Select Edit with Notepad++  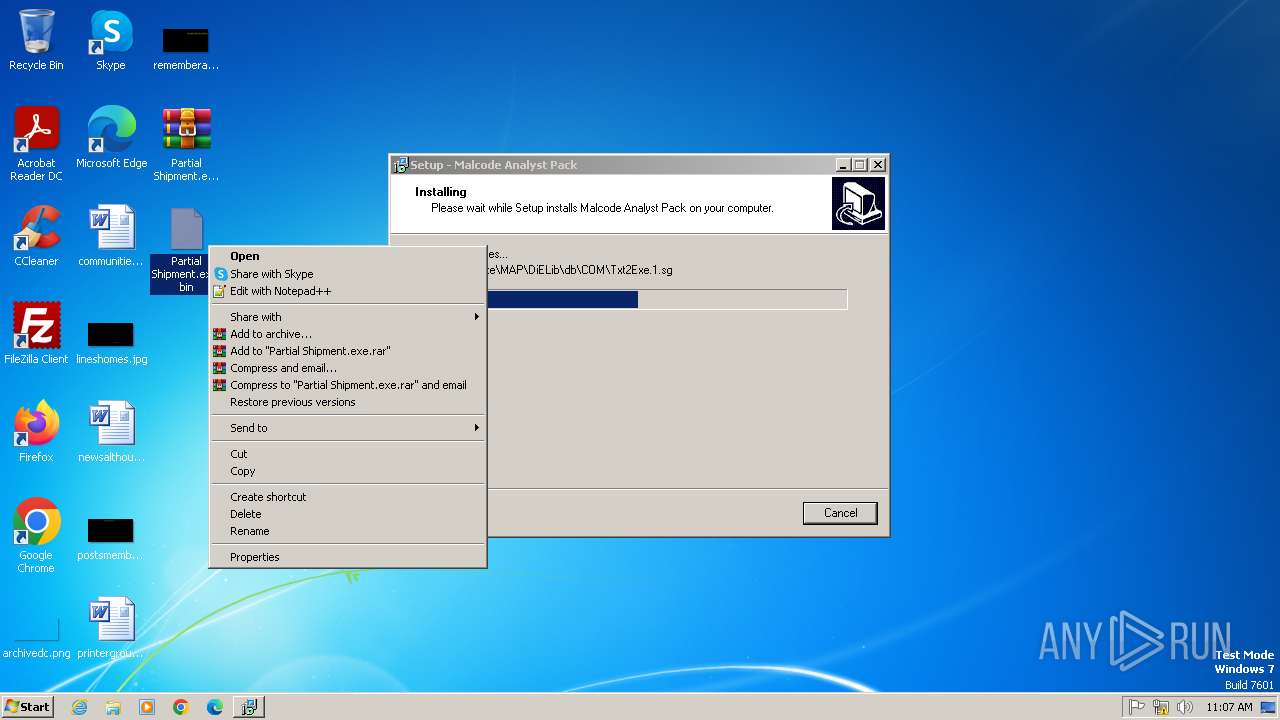click(347, 291)
